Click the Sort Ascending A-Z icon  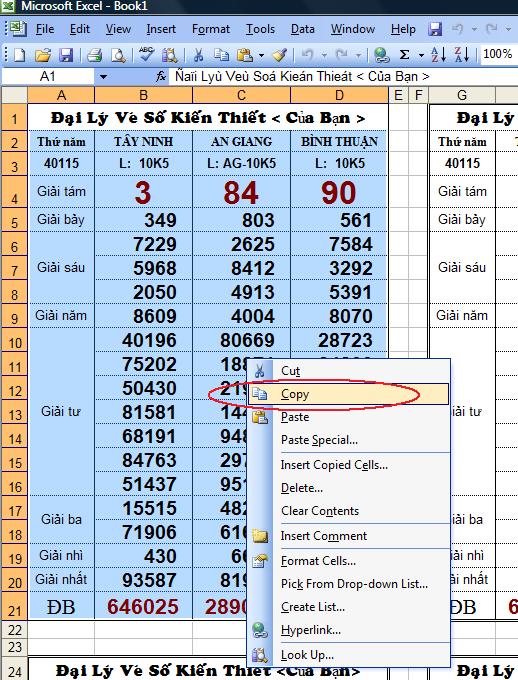pyautogui.click(x=438, y=55)
